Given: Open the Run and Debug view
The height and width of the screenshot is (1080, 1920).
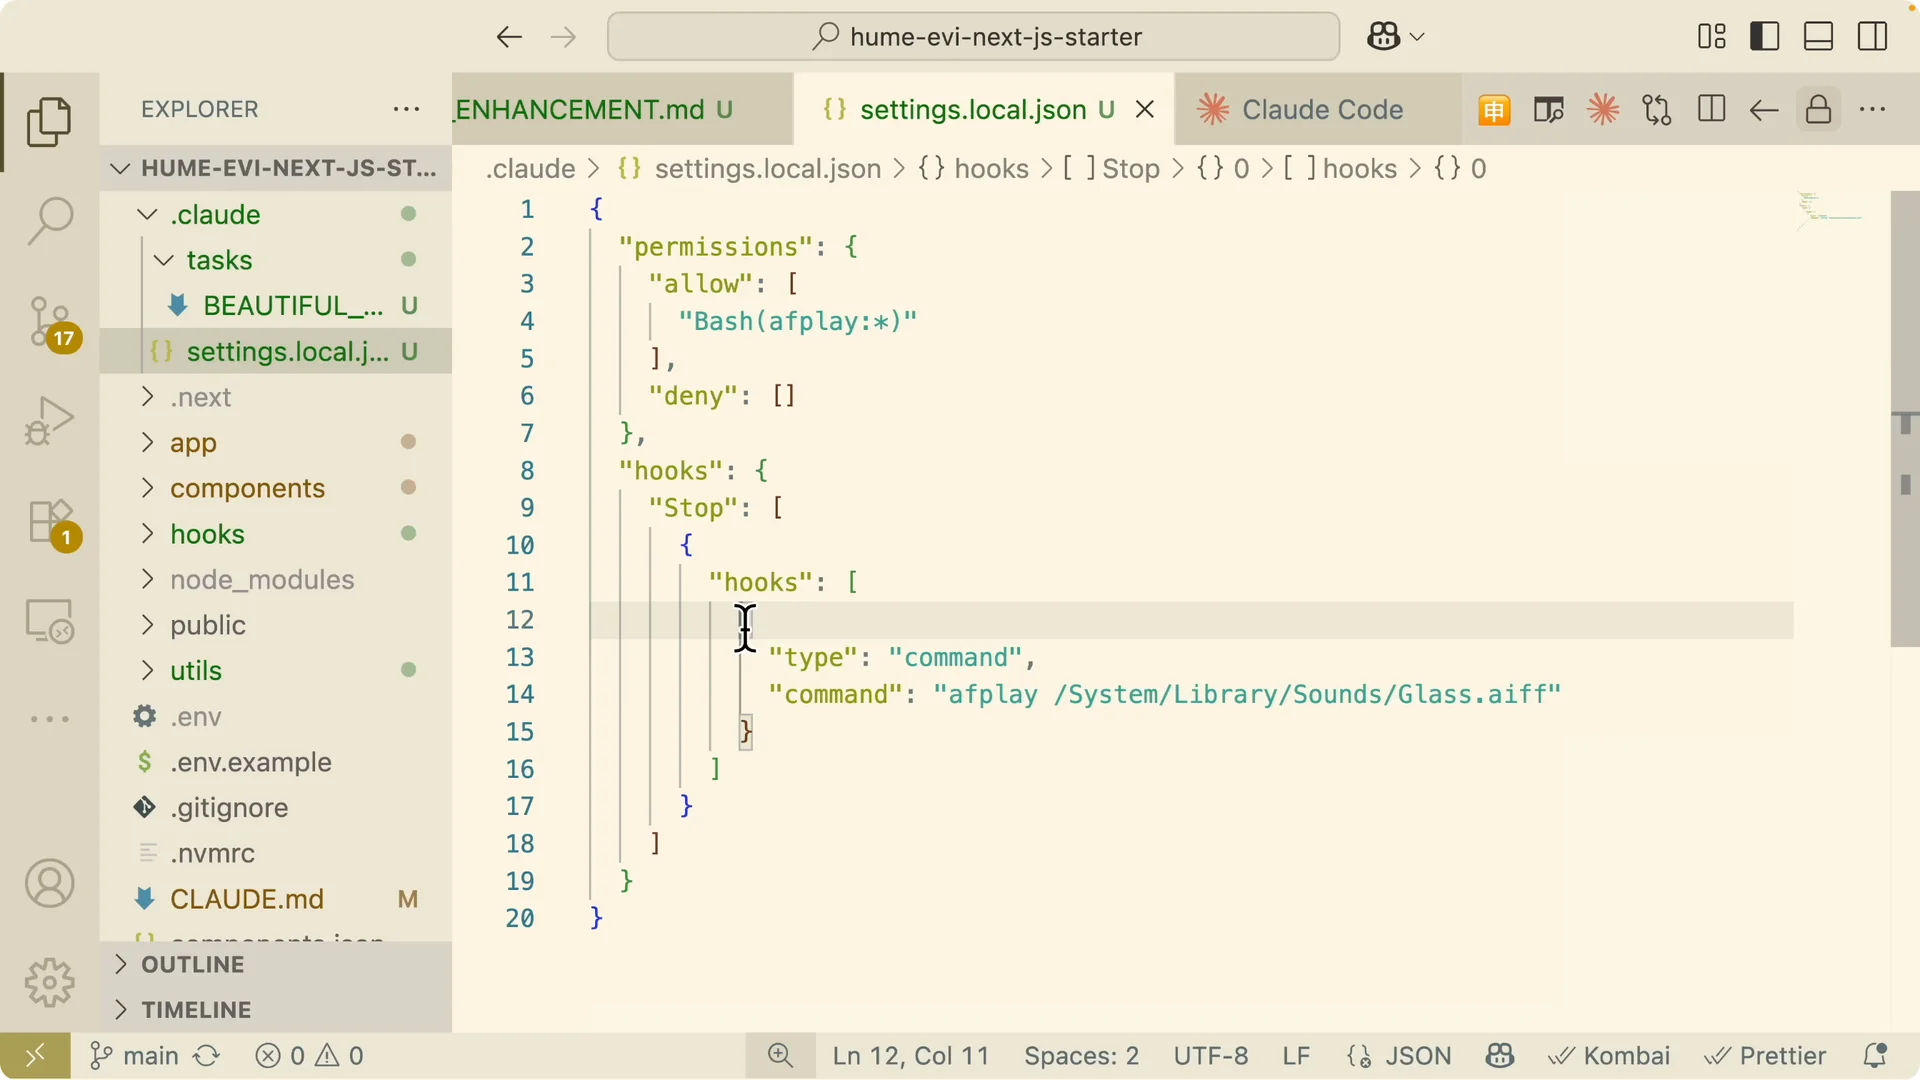Looking at the screenshot, I should coord(49,421).
